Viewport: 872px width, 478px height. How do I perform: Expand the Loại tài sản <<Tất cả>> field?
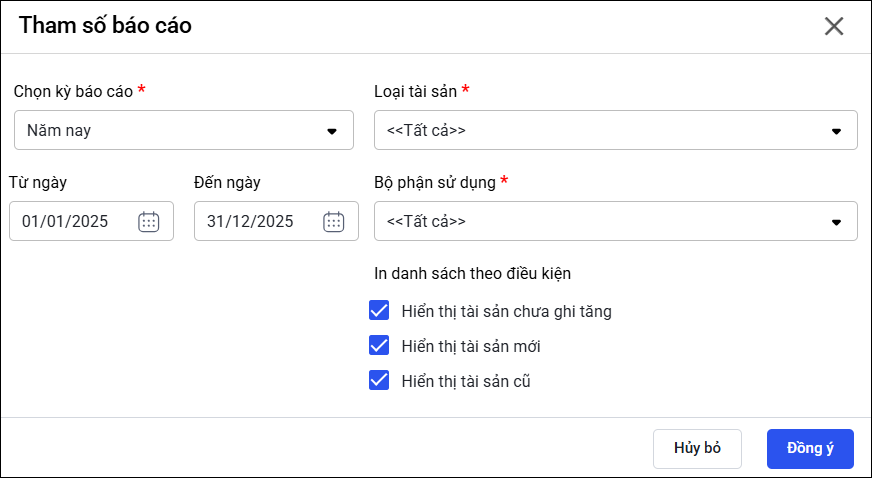point(600,131)
